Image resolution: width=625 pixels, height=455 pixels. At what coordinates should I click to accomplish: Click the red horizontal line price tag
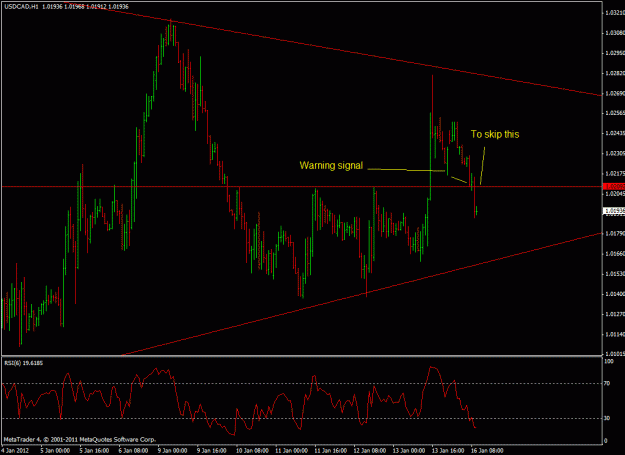(x=614, y=186)
